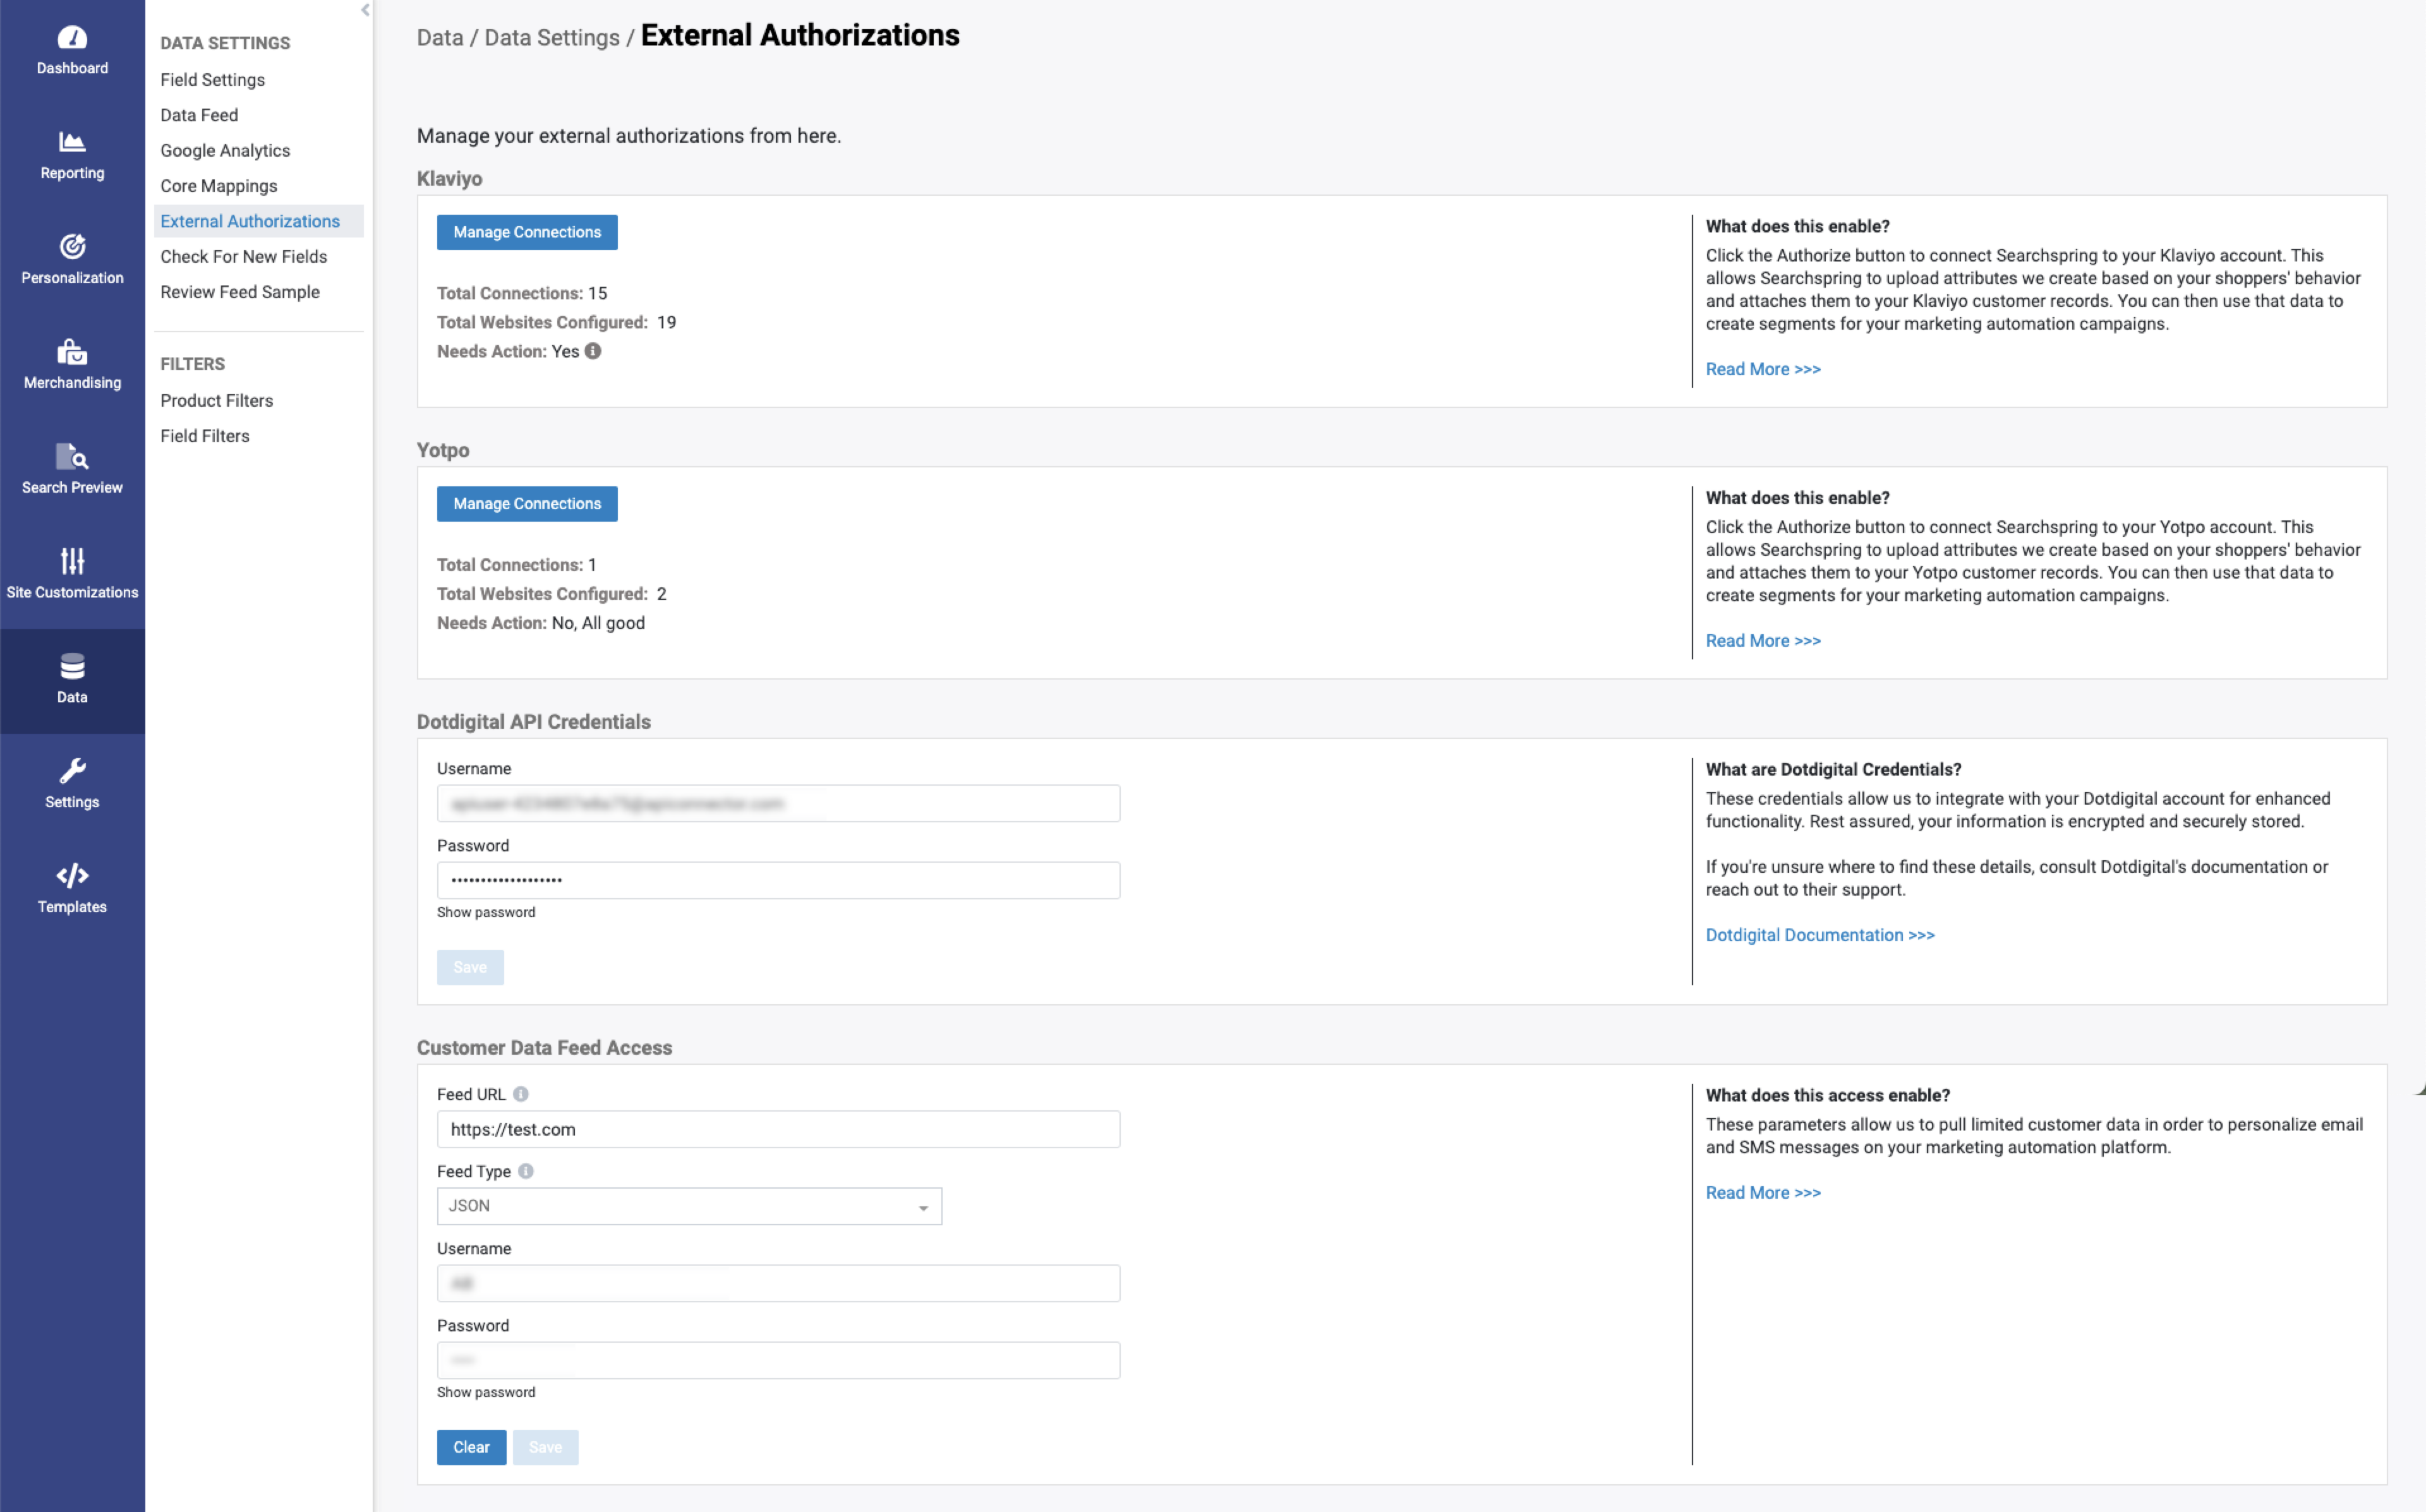
Task: Click Save under Dotdigital API Credentials
Action: tap(470, 968)
